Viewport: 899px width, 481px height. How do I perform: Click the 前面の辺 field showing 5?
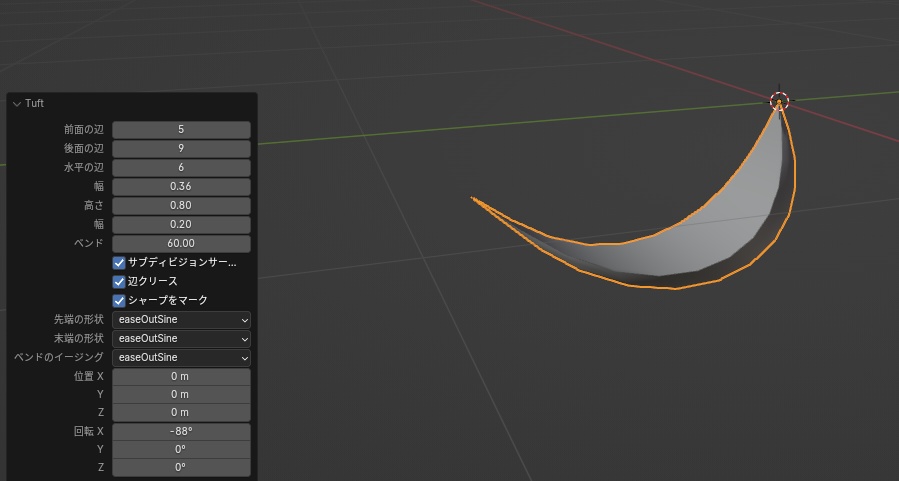pos(181,130)
